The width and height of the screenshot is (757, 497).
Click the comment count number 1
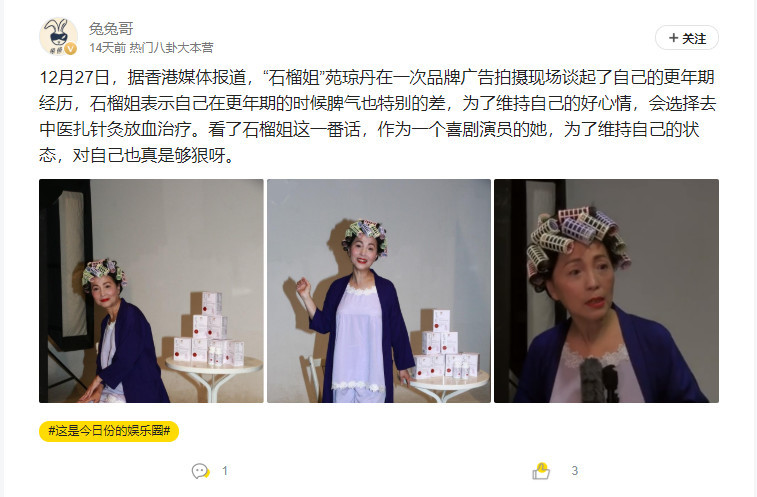coord(225,471)
